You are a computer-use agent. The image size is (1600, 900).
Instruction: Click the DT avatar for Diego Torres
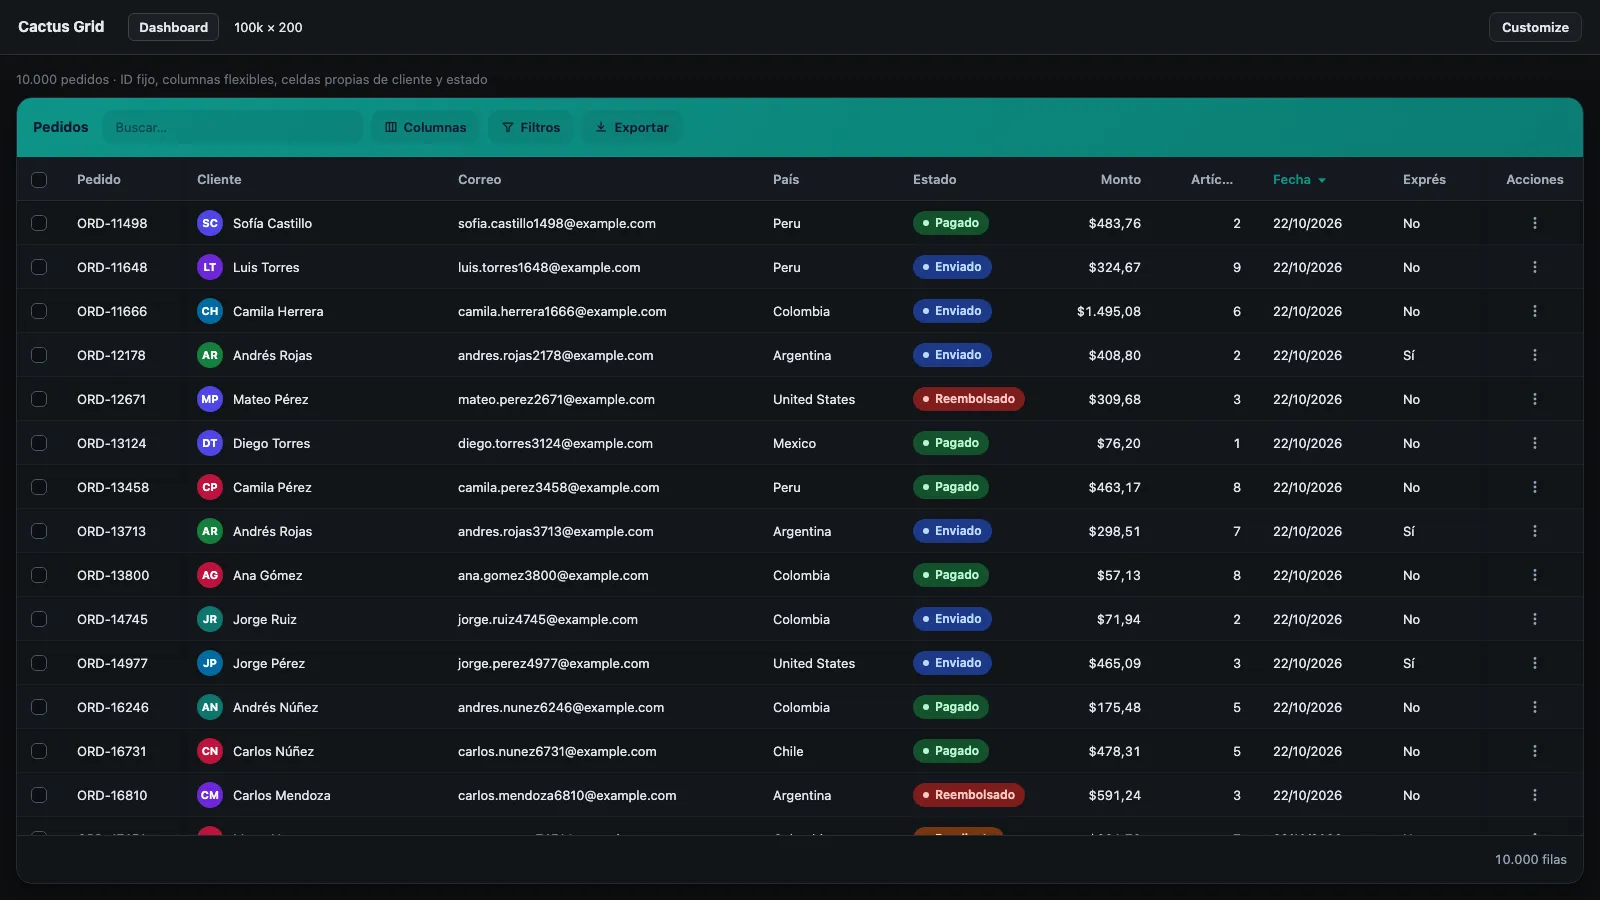tap(210, 443)
